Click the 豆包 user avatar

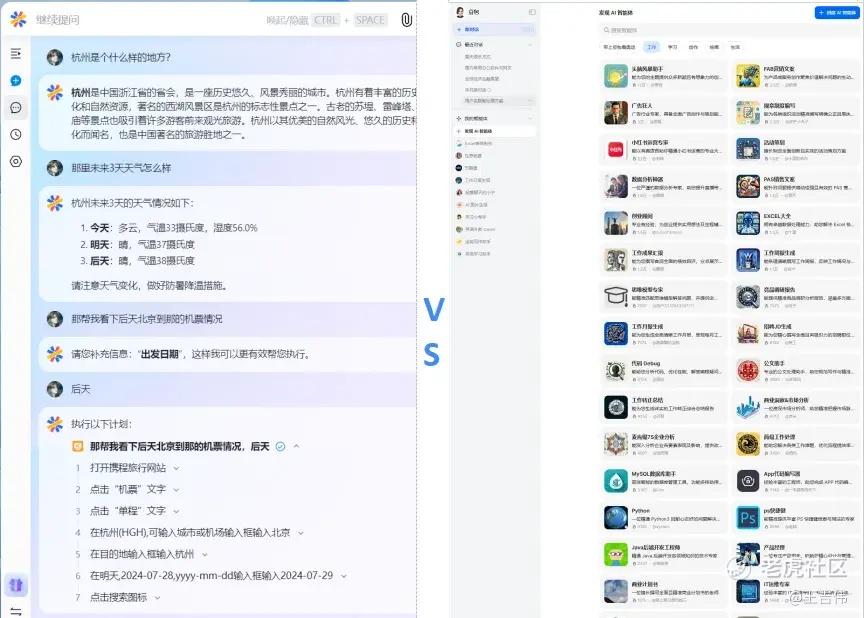460,12
